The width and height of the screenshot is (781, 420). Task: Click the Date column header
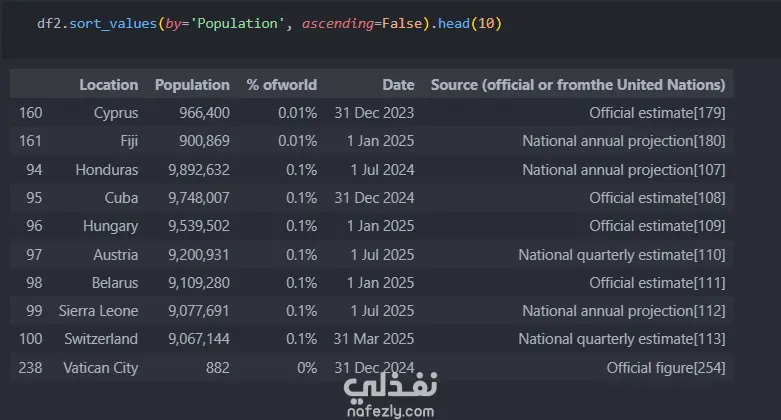[398, 85]
